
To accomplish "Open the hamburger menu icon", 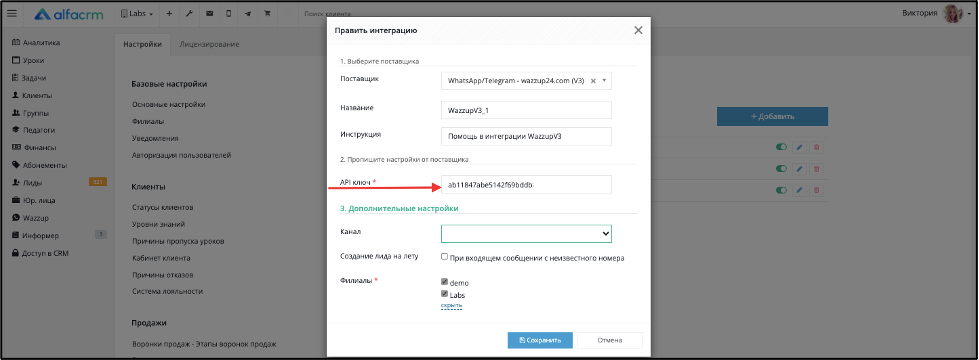I will (x=12, y=13).
